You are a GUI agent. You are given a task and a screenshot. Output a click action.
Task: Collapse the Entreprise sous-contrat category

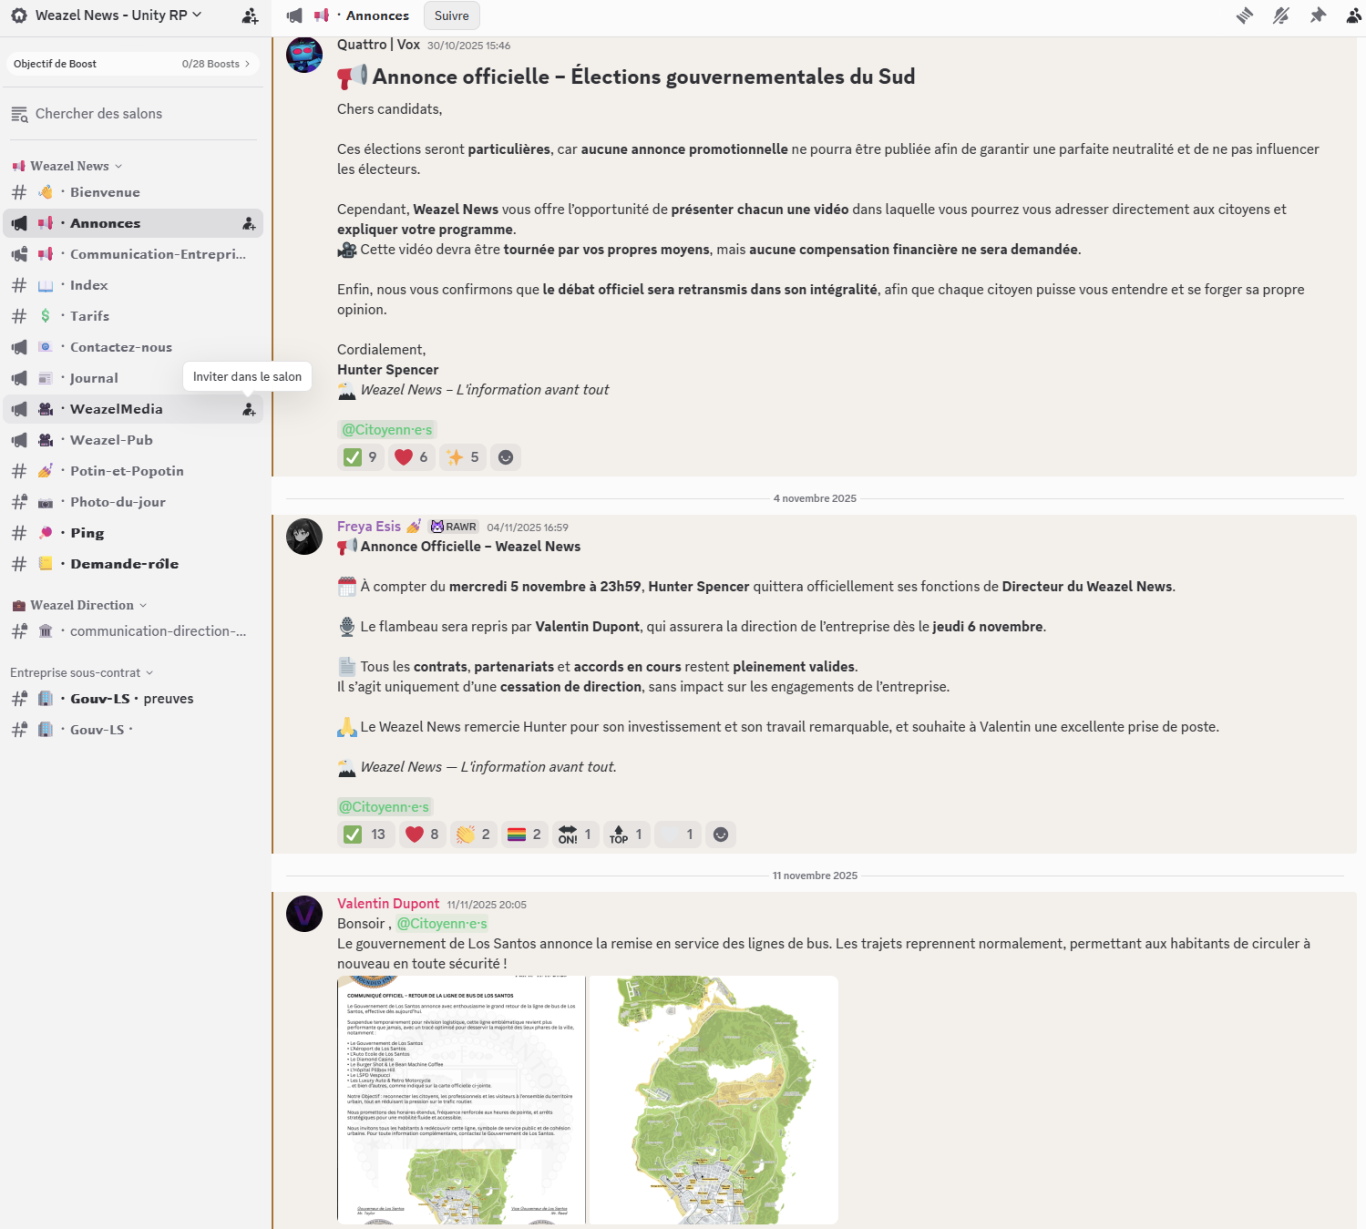(82, 673)
